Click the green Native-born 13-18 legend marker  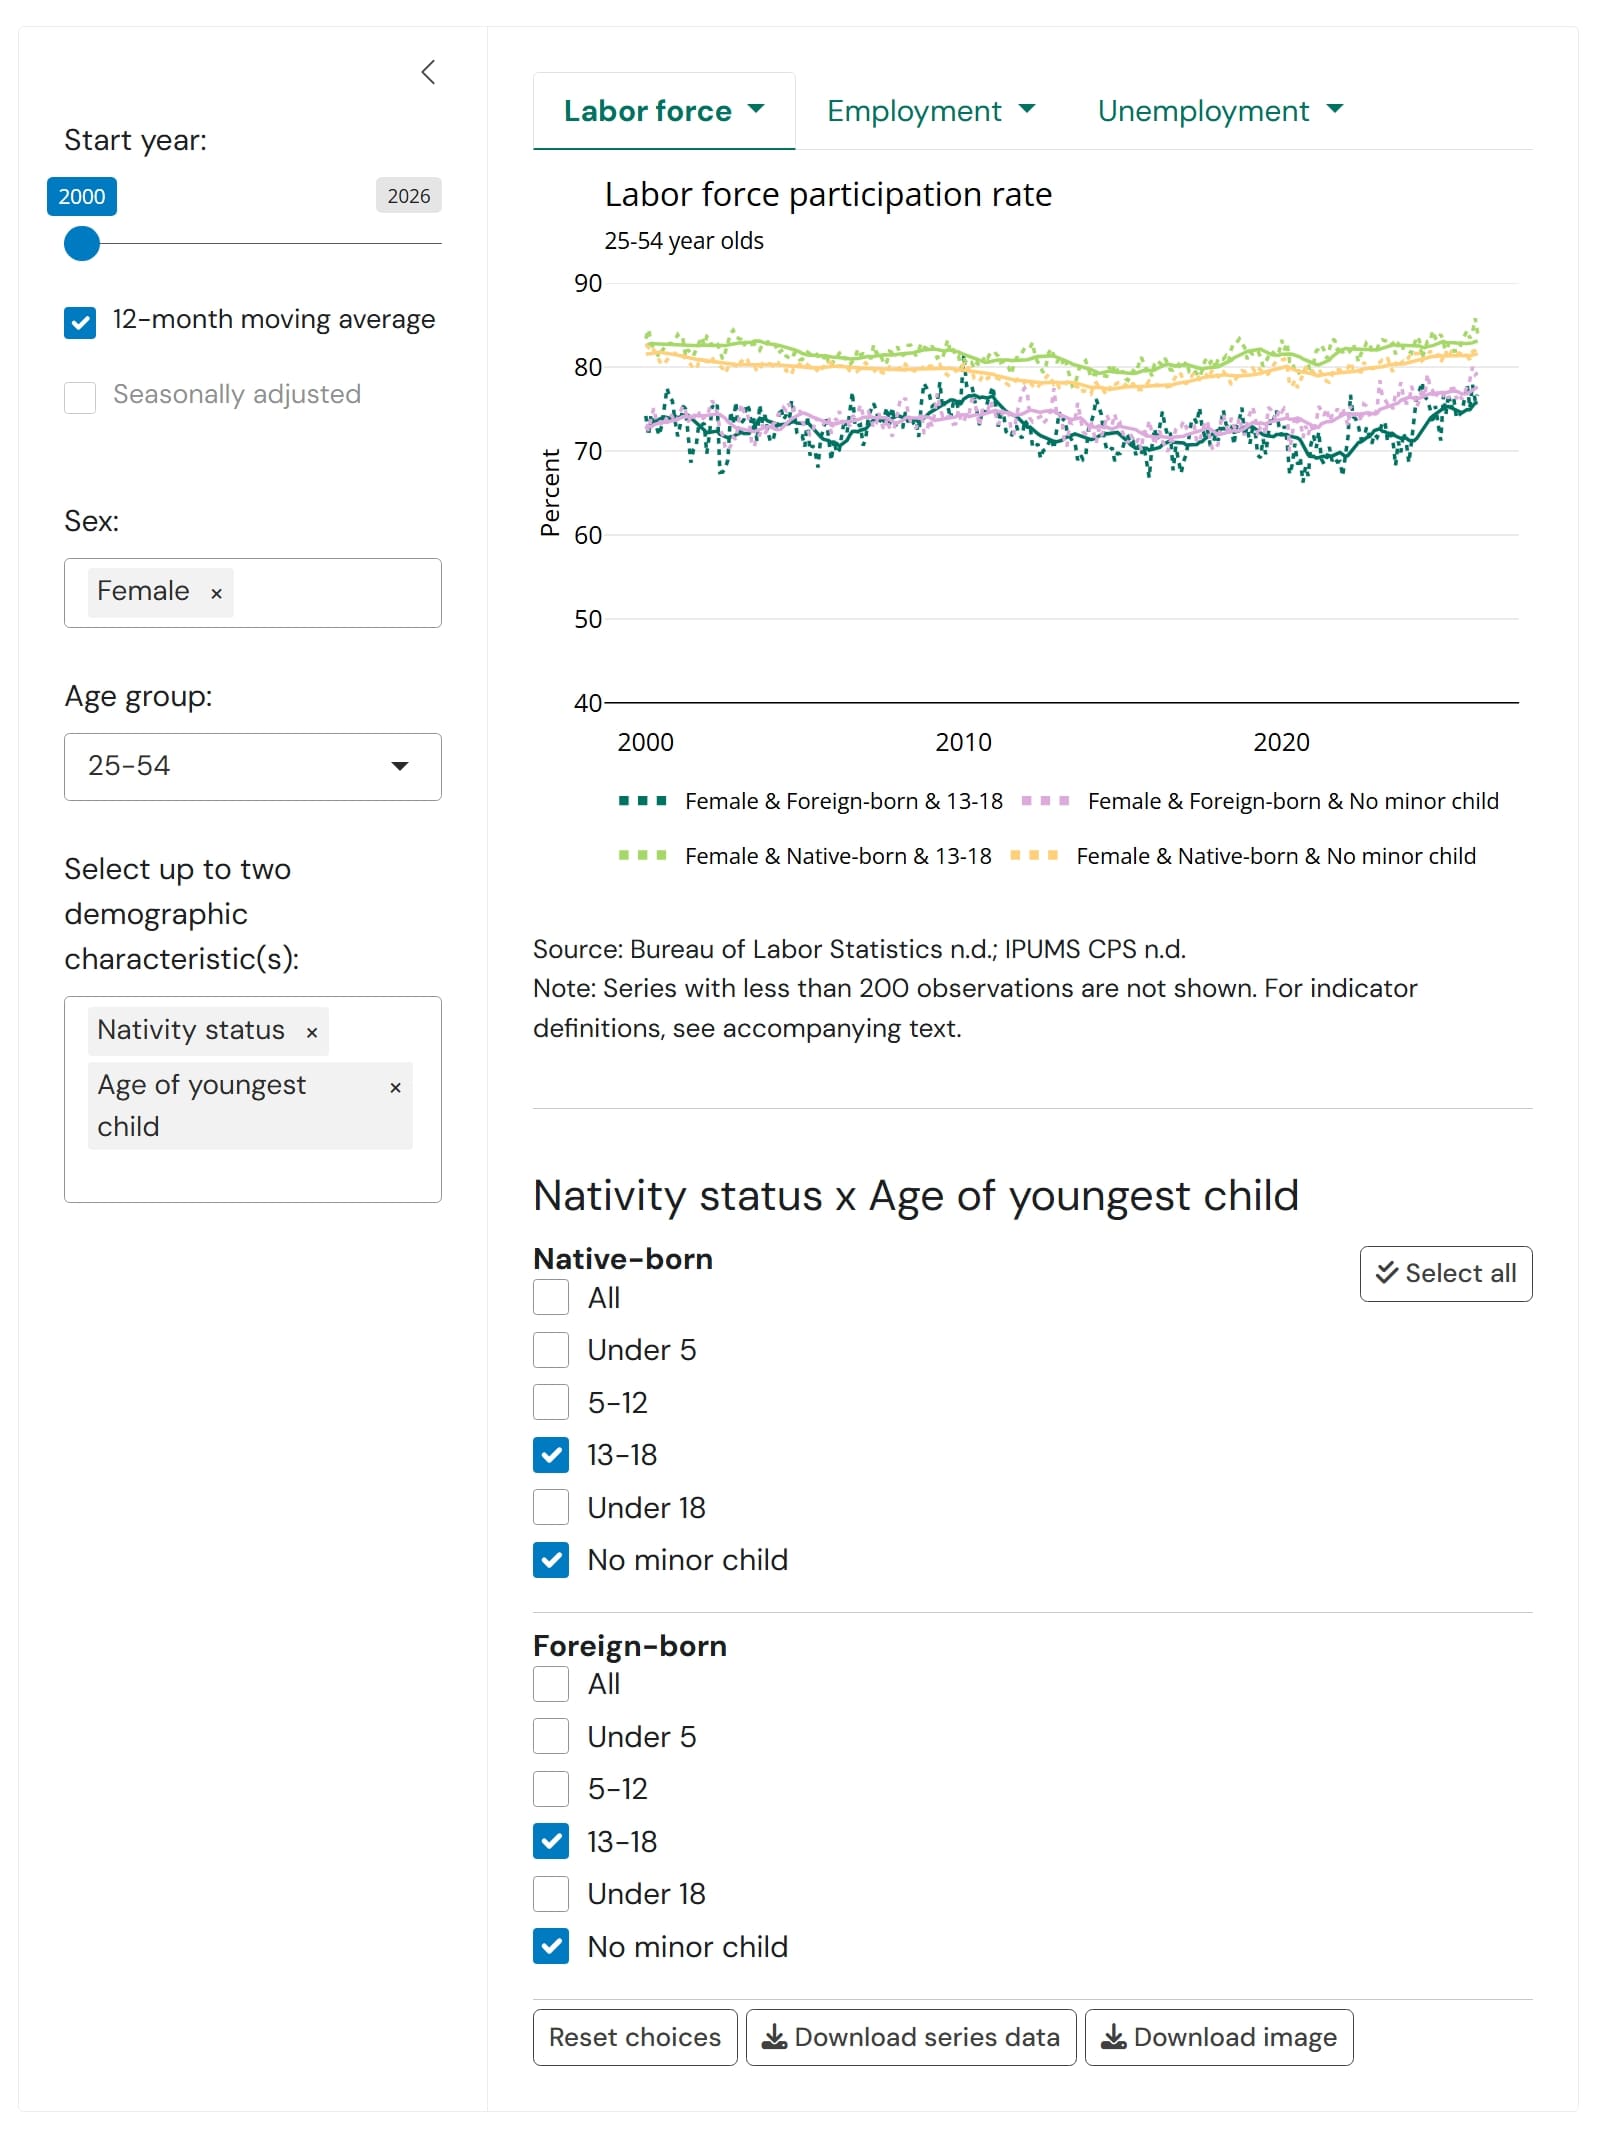642,855
